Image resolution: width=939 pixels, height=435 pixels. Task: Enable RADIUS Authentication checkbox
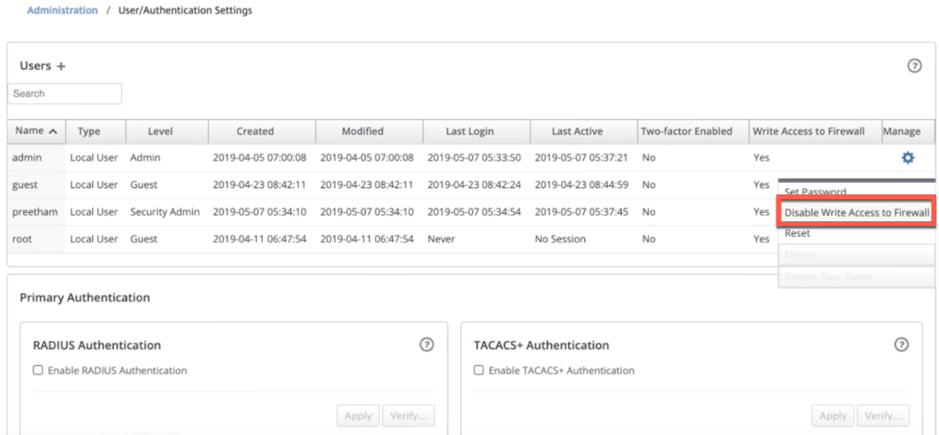coord(38,370)
